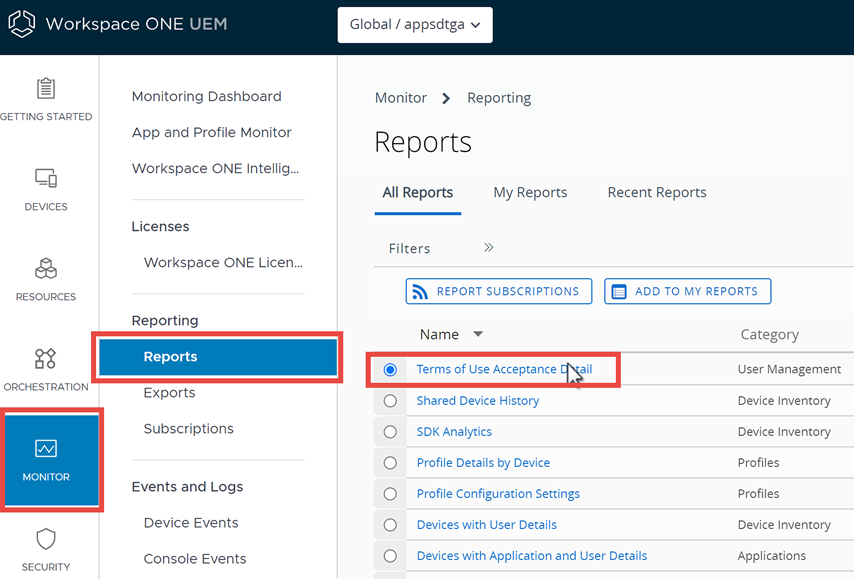Click Applications category cell
Viewport: 854px width, 579px height.
pos(772,556)
